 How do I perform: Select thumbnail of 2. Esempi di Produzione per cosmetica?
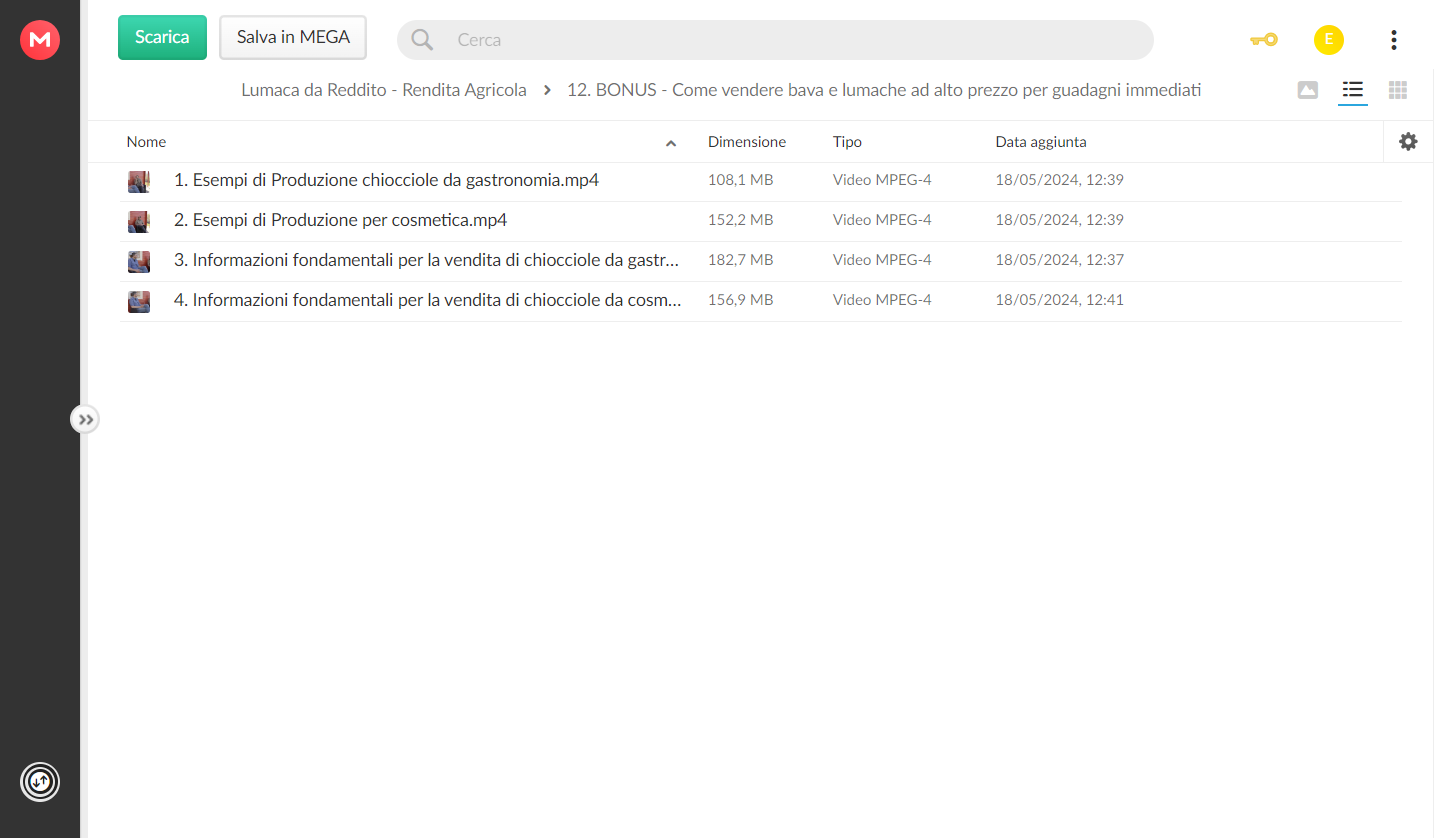point(139,221)
